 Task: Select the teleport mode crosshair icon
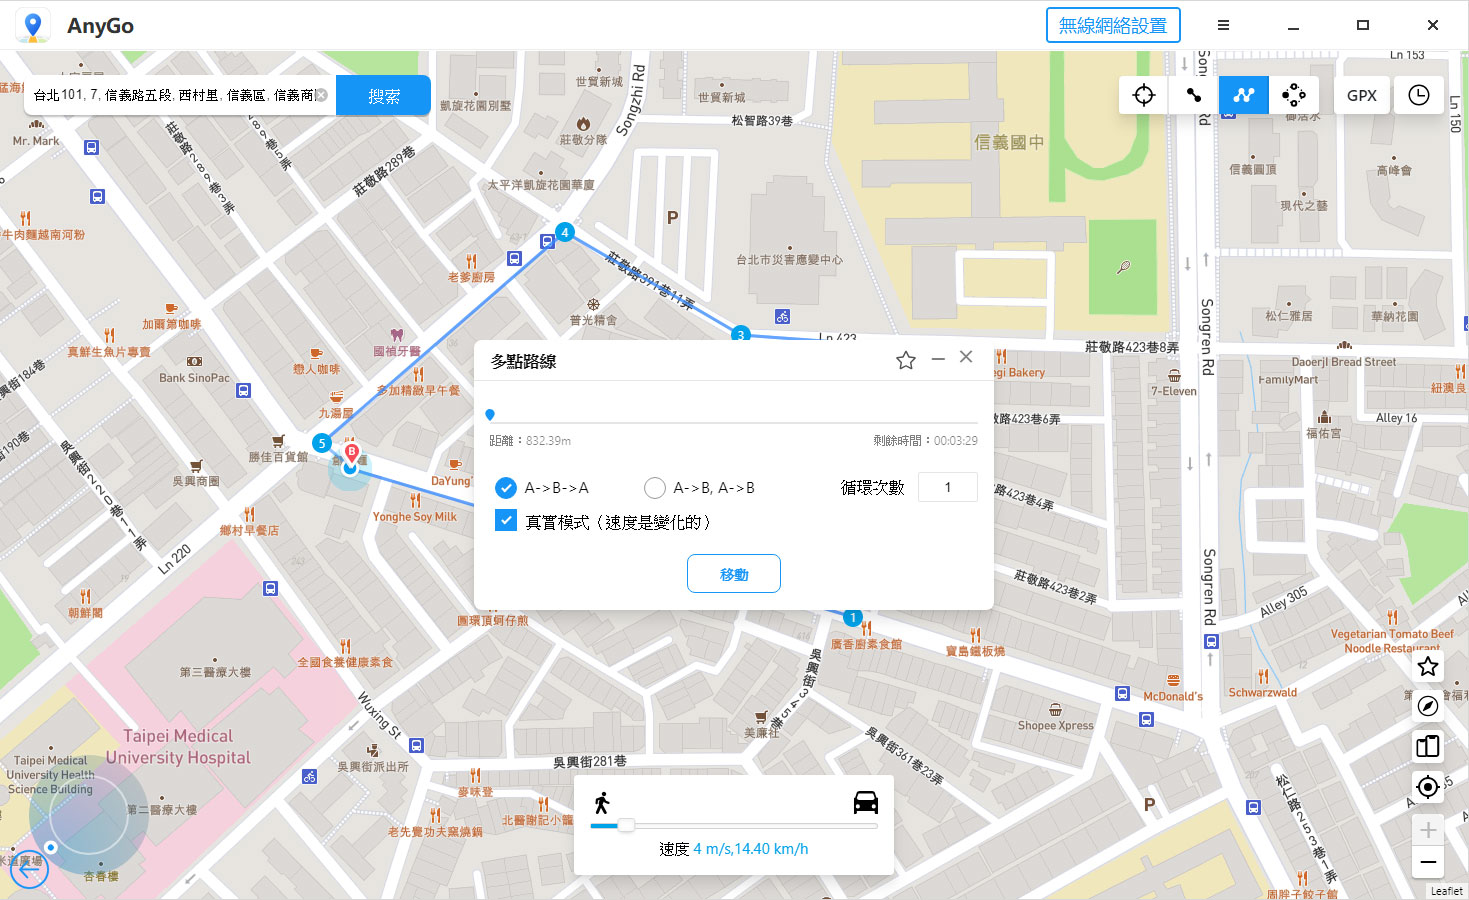1143,94
